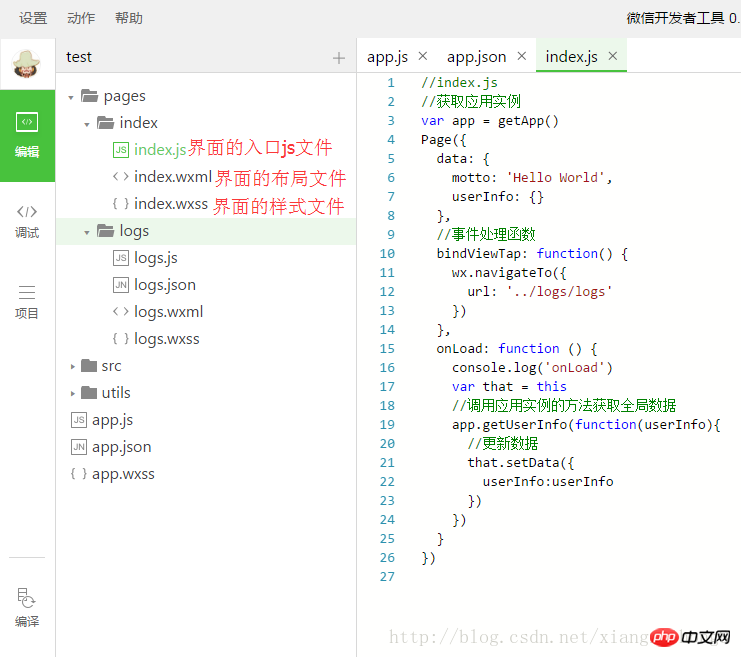Click the index folder icon
741x657 pixels.
(x=105, y=122)
